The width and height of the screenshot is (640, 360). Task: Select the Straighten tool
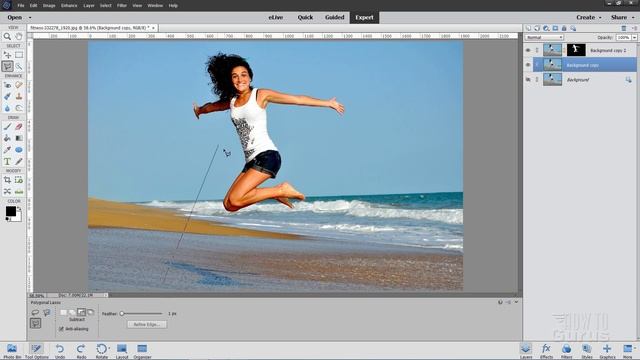click(x=19, y=191)
